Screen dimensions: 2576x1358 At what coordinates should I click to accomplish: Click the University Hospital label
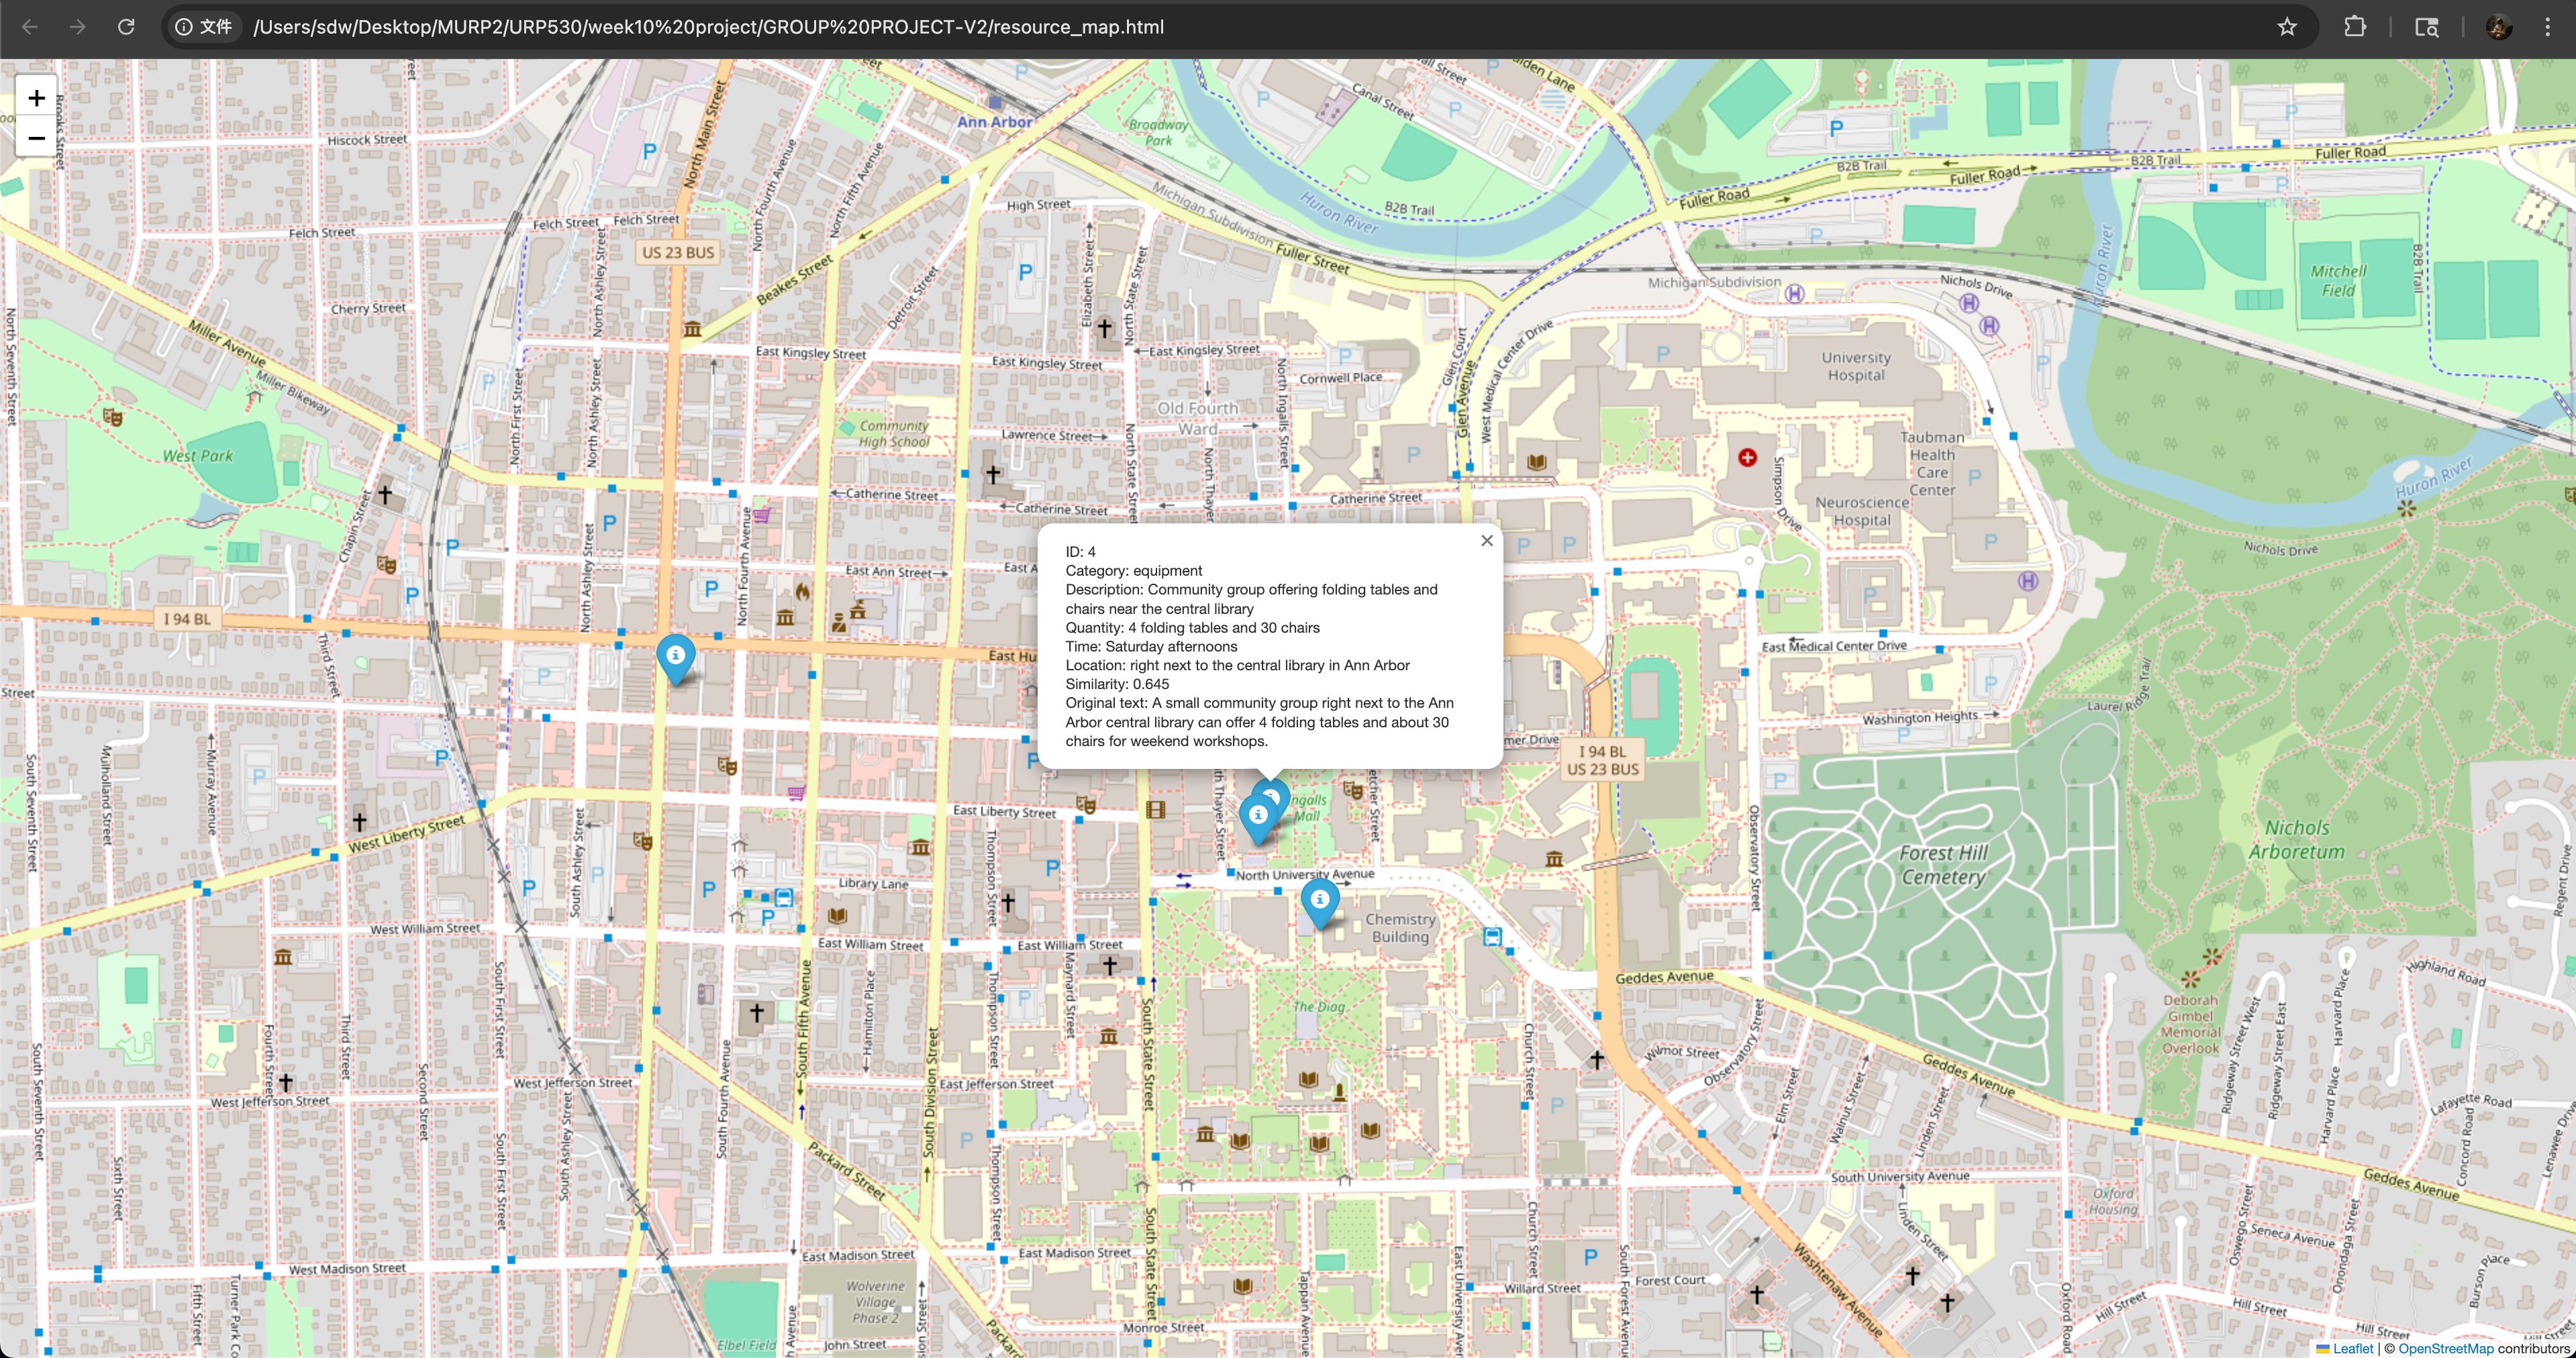click(1856, 366)
